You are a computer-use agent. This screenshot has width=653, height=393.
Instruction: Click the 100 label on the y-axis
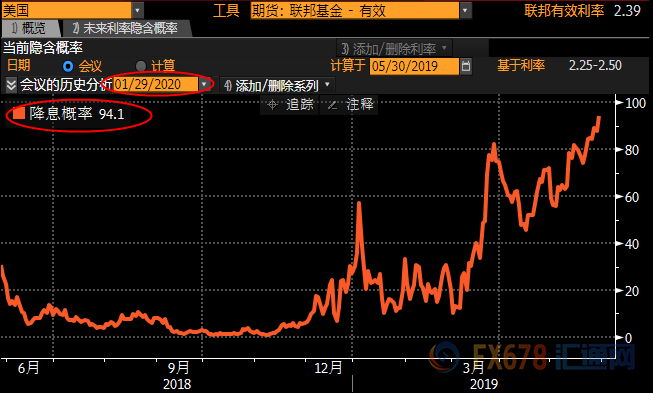pyautogui.click(x=636, y=103)
